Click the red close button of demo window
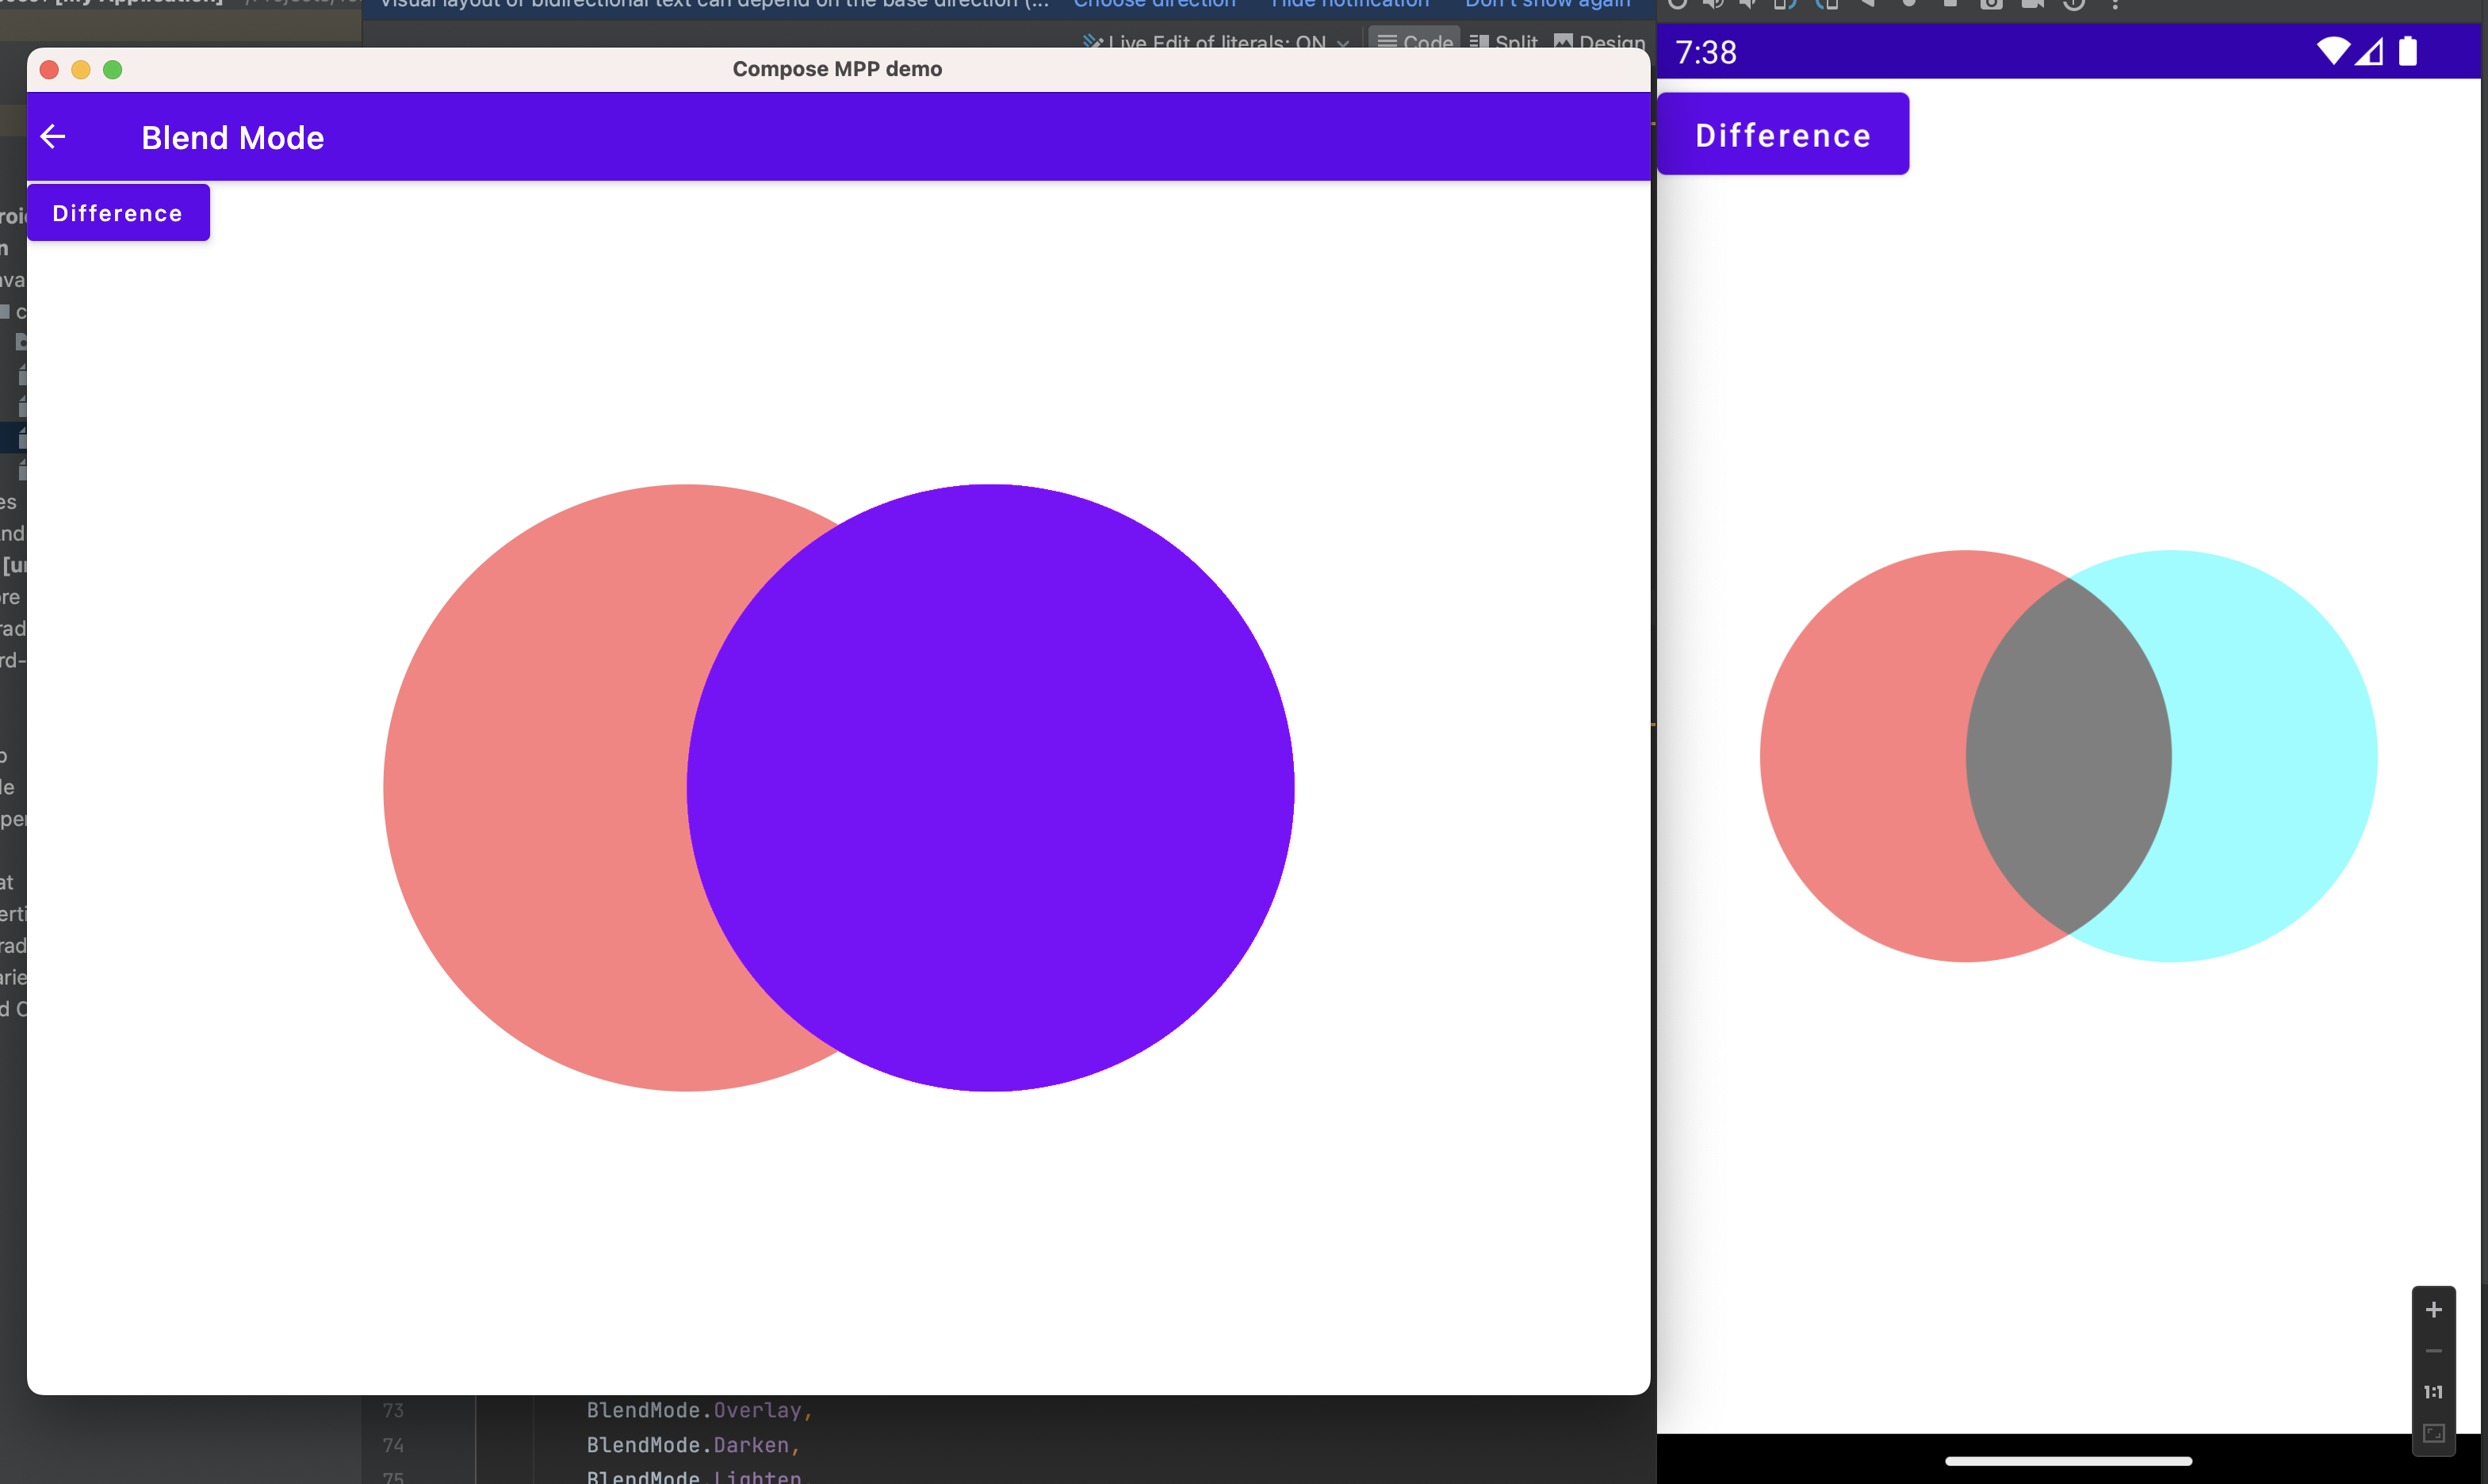Screen dimensions: 2488x1484 [x=49, y=69]
